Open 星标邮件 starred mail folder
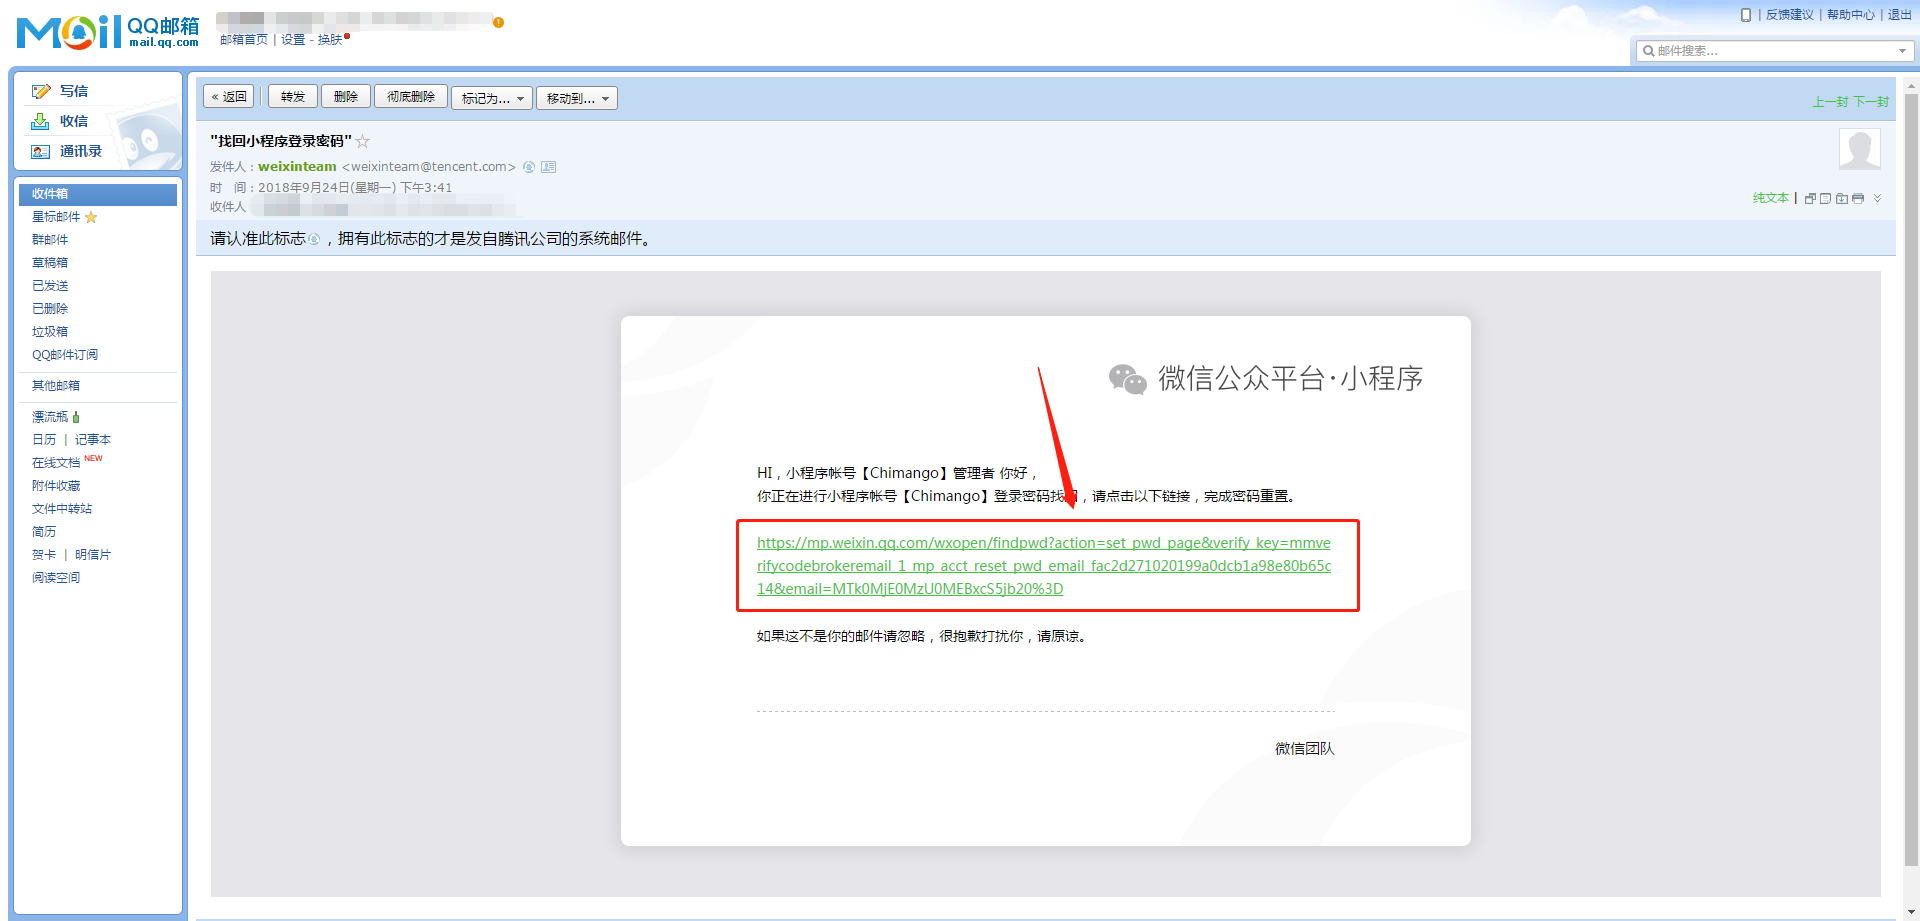 pyautogui.click(x=56, y=217)
